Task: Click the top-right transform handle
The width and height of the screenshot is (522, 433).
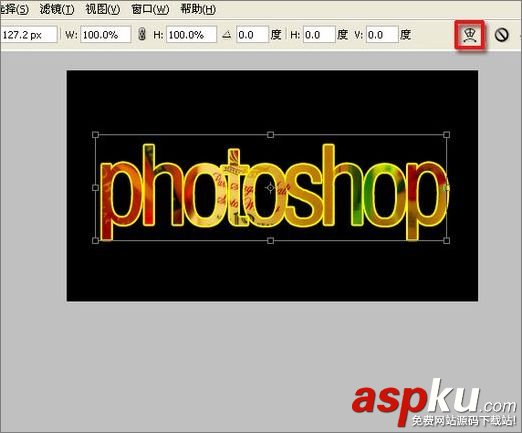Action: tap(446, 135)
